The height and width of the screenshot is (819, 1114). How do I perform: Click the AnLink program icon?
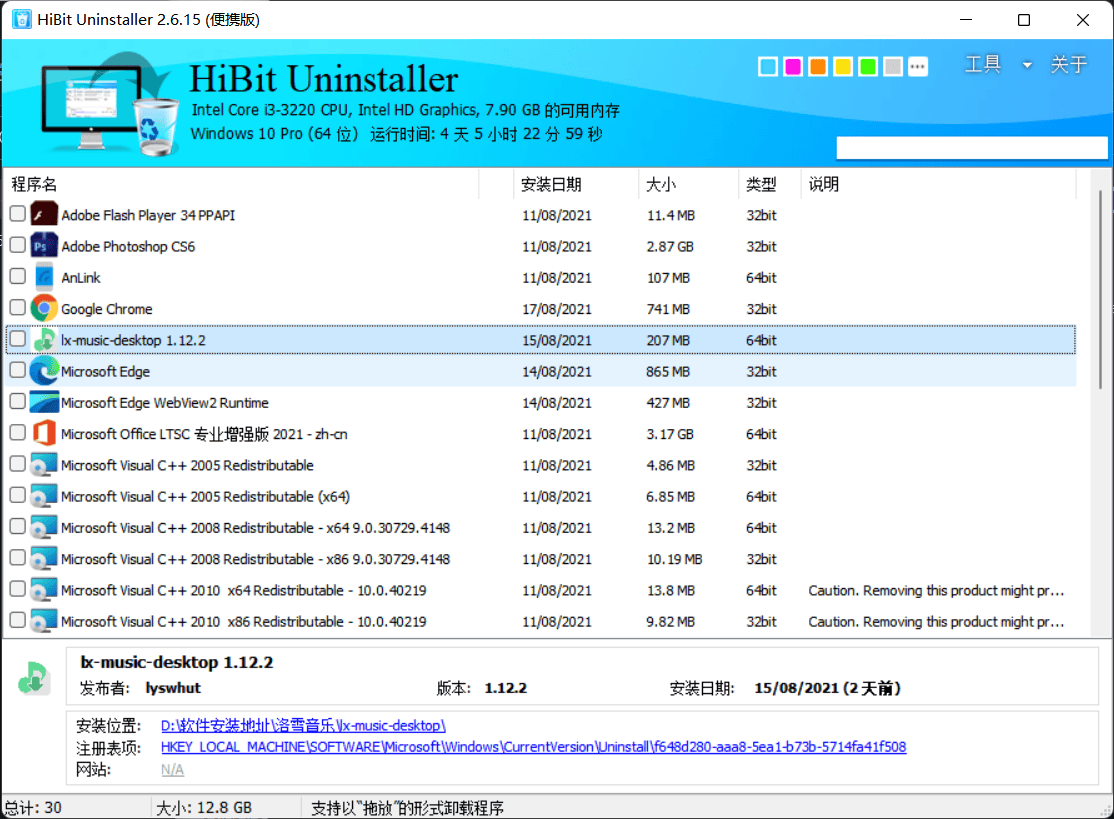click(x=43, y=277)
